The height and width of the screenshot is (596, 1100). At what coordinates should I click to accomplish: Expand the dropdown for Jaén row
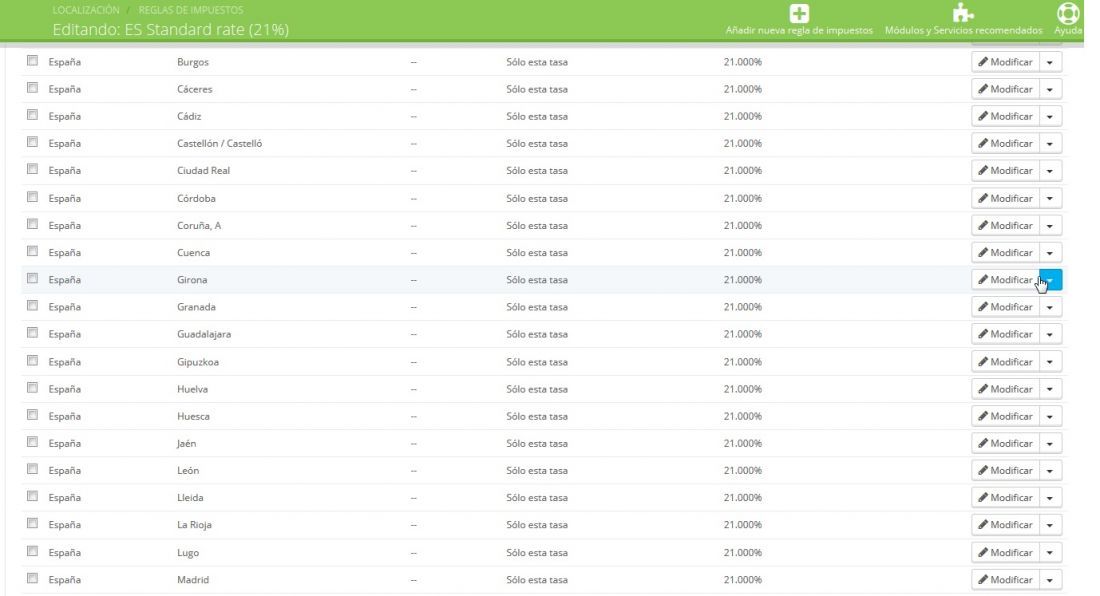pos(1050,444)
